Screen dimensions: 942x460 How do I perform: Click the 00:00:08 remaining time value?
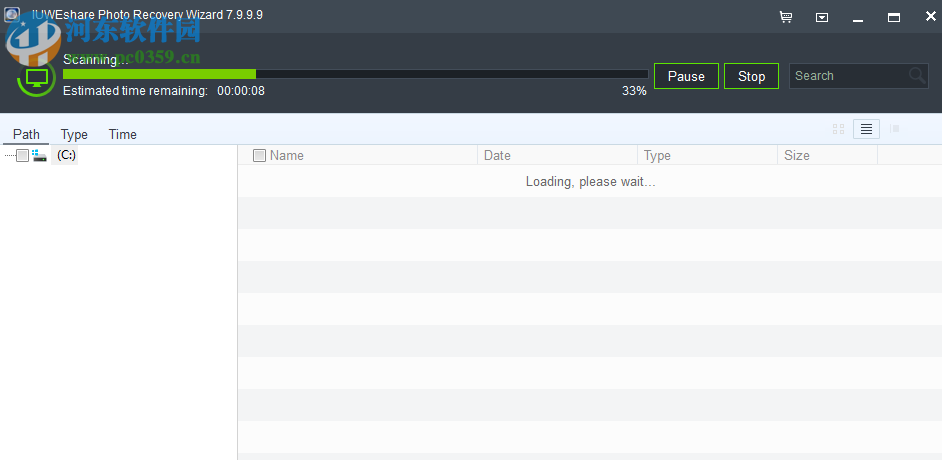tap(241, 91)
